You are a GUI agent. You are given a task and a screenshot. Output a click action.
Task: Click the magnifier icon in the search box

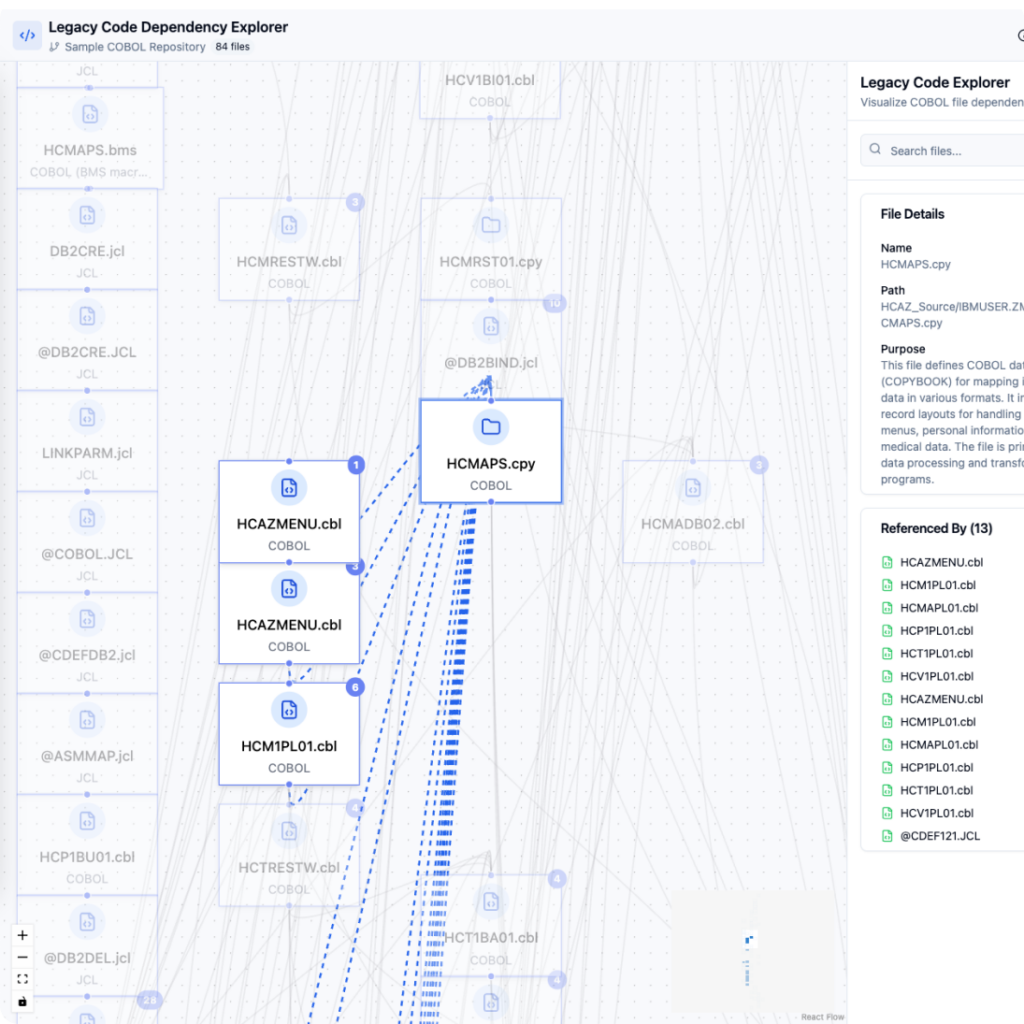point(875,150)
